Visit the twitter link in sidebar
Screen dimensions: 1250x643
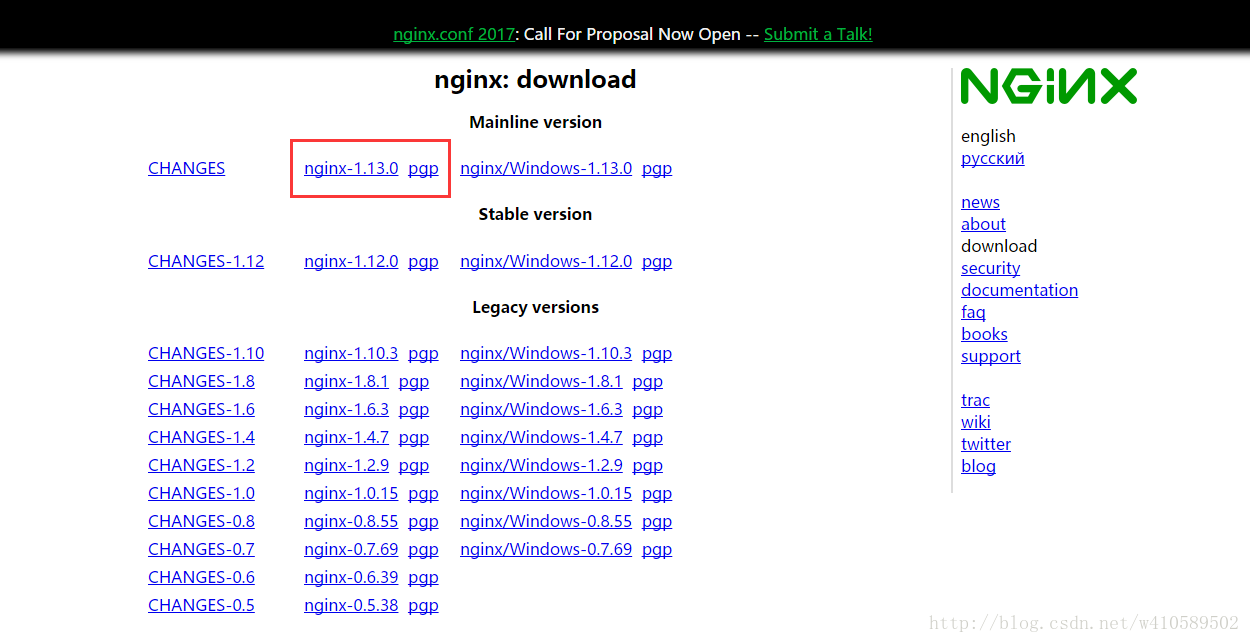coord(986,444)
